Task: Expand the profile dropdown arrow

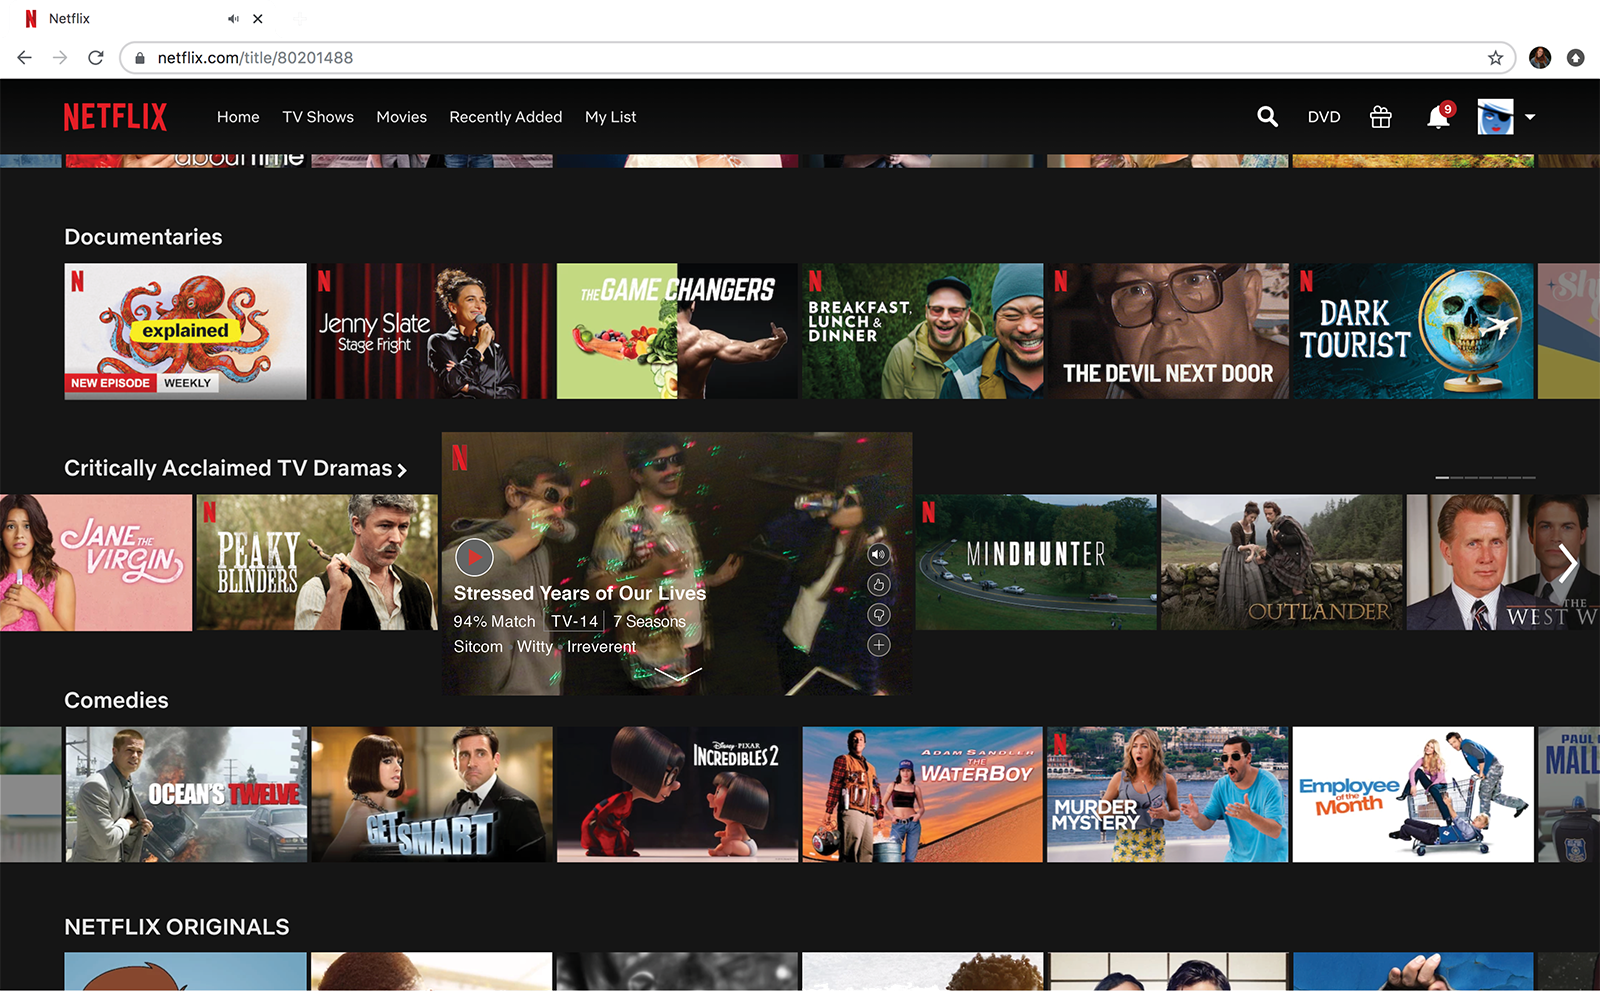Action: 1530,117
